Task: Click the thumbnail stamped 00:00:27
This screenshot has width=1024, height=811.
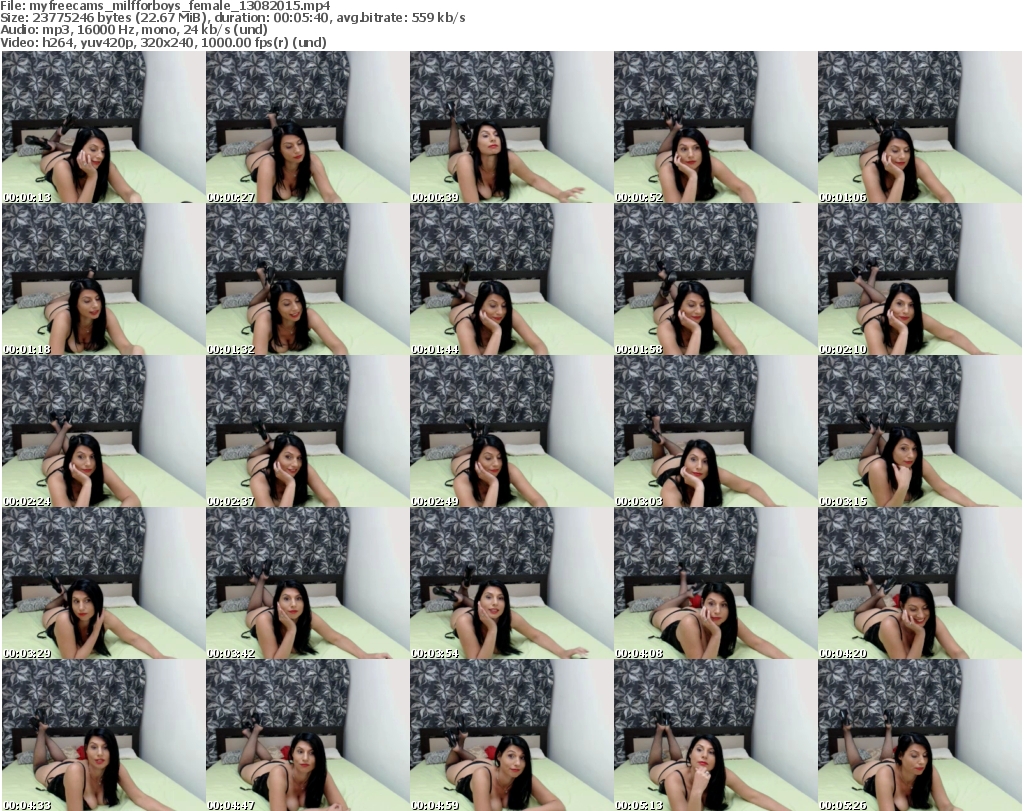Action: pos(308,127)
